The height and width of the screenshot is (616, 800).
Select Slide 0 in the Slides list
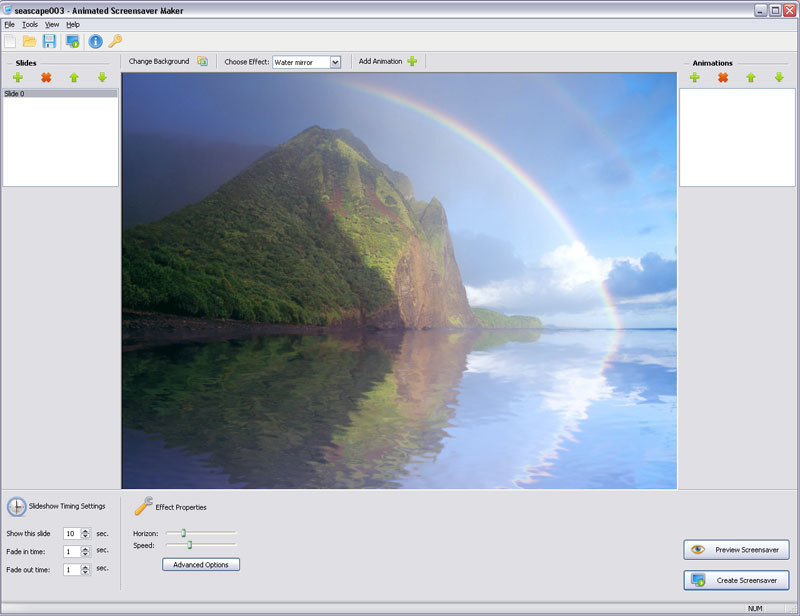[60, 93]
